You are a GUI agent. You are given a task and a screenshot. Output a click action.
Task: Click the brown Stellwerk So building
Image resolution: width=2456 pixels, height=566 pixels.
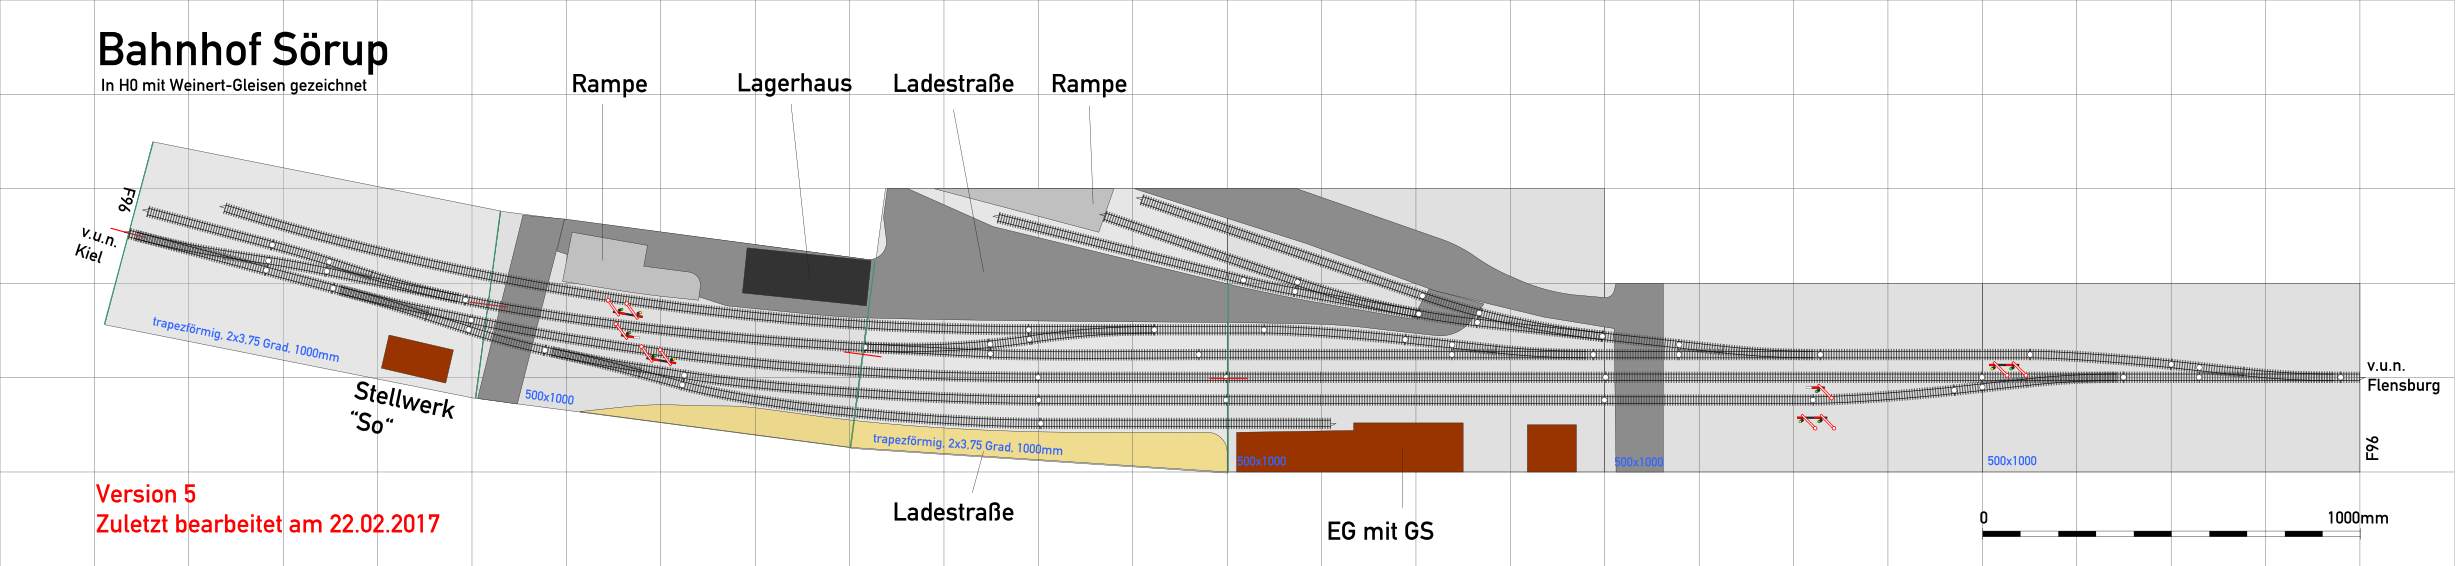click(417, 358)
